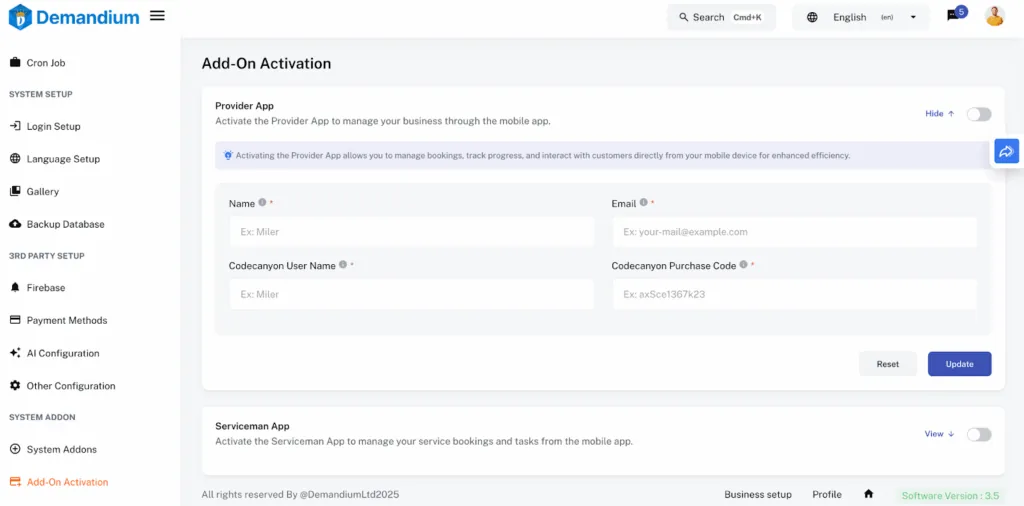Click the Gallery icon in sidebar
This screenshot has width=1024, height=506.
click(x=15, y=191)
